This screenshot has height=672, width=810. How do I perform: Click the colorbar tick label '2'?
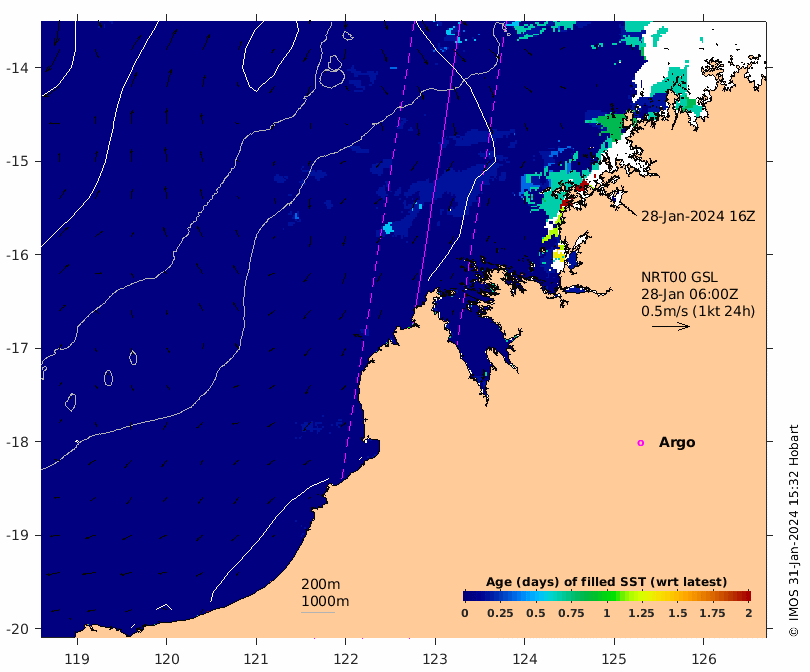coord(749,613)
